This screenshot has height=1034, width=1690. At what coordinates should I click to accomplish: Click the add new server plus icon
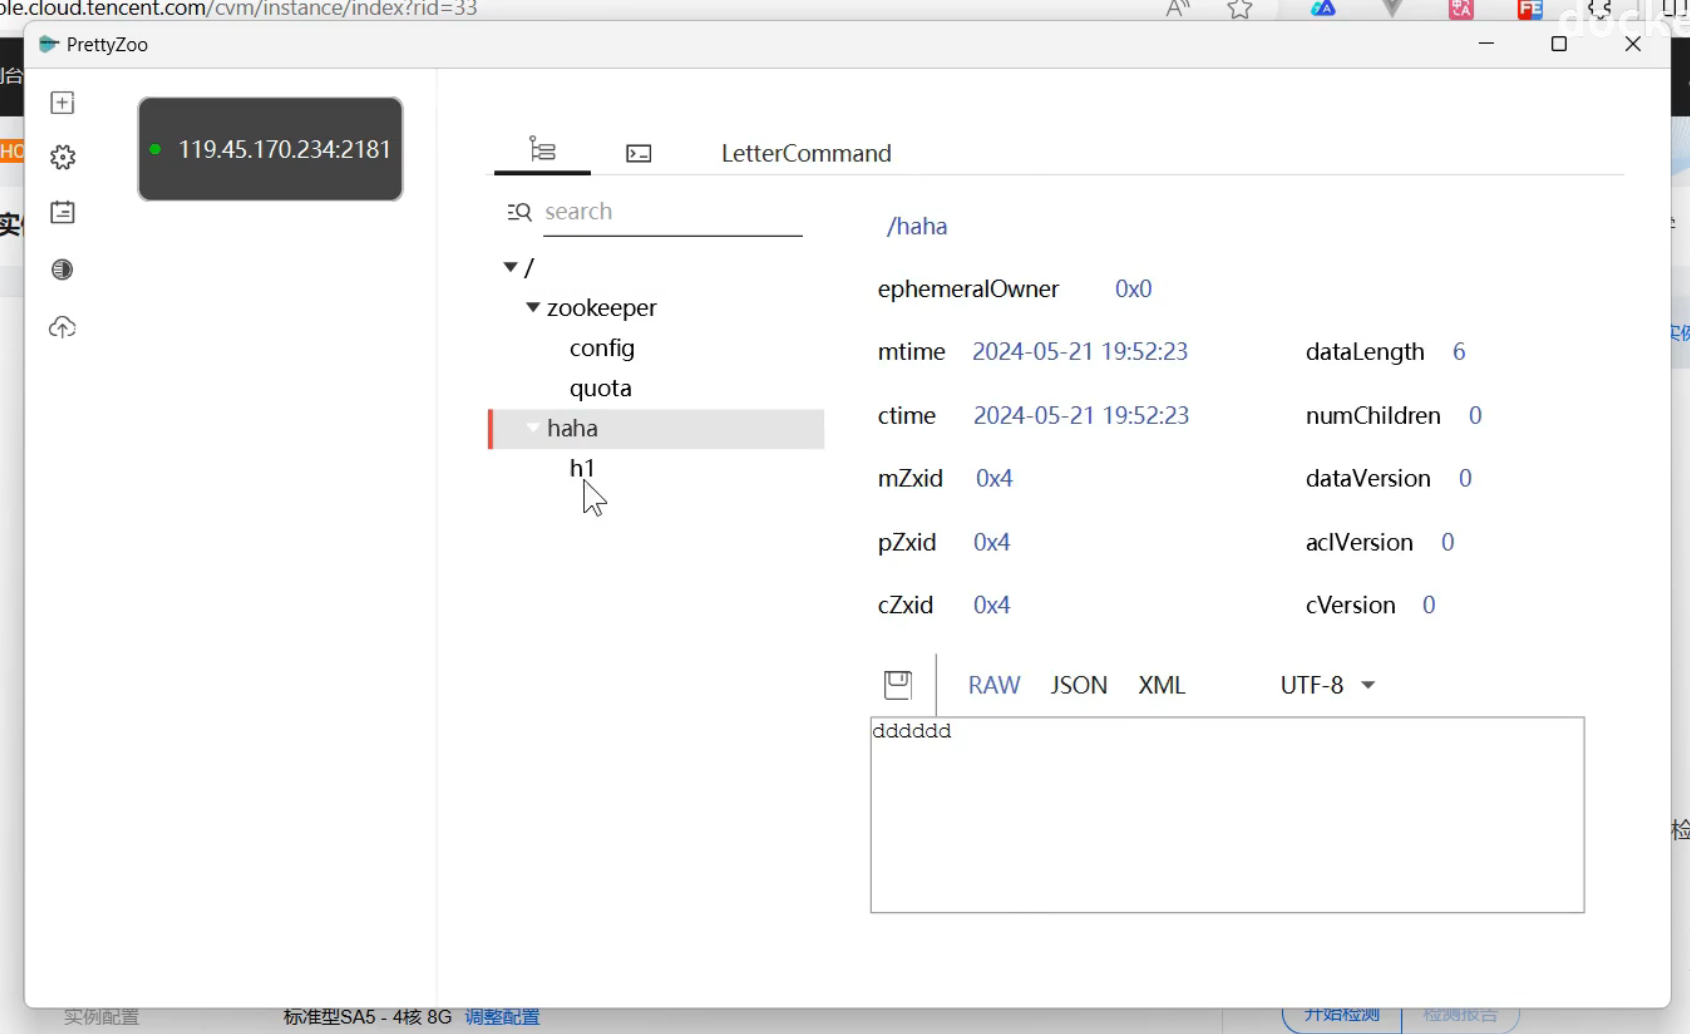(62, 103)
